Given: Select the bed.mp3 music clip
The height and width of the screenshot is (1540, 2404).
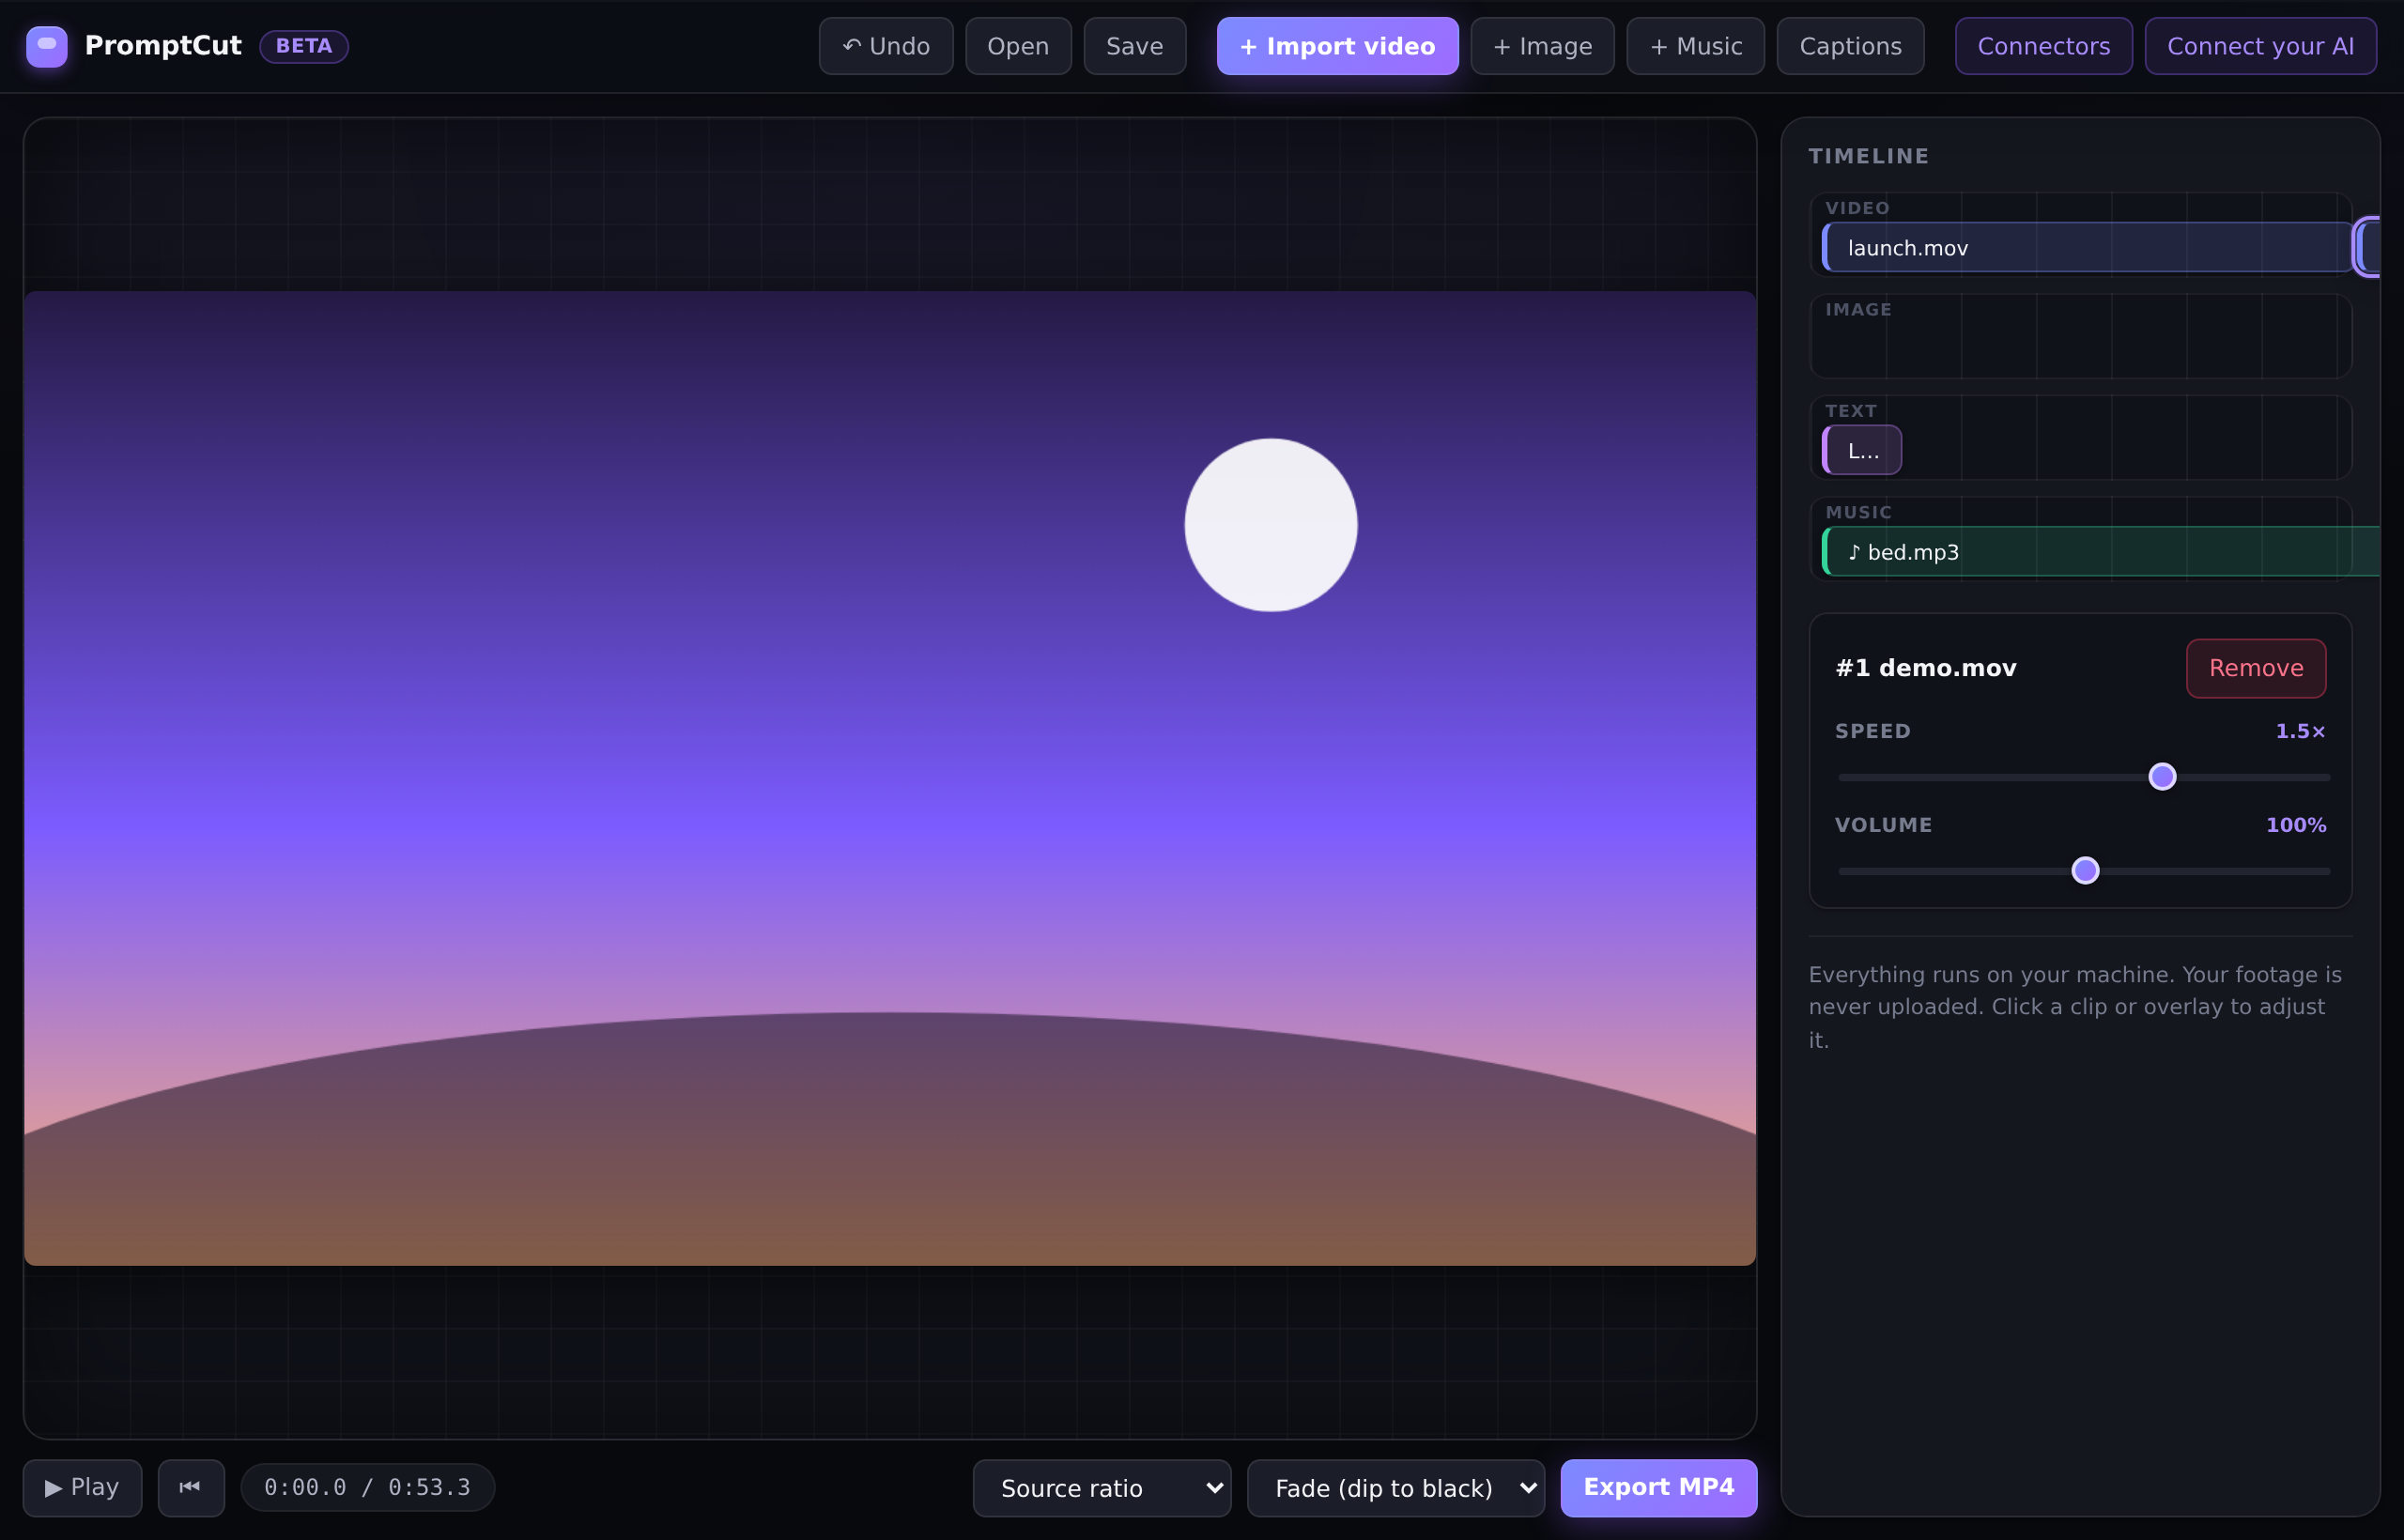Looking at the screenshot, I should (2100, 552).
